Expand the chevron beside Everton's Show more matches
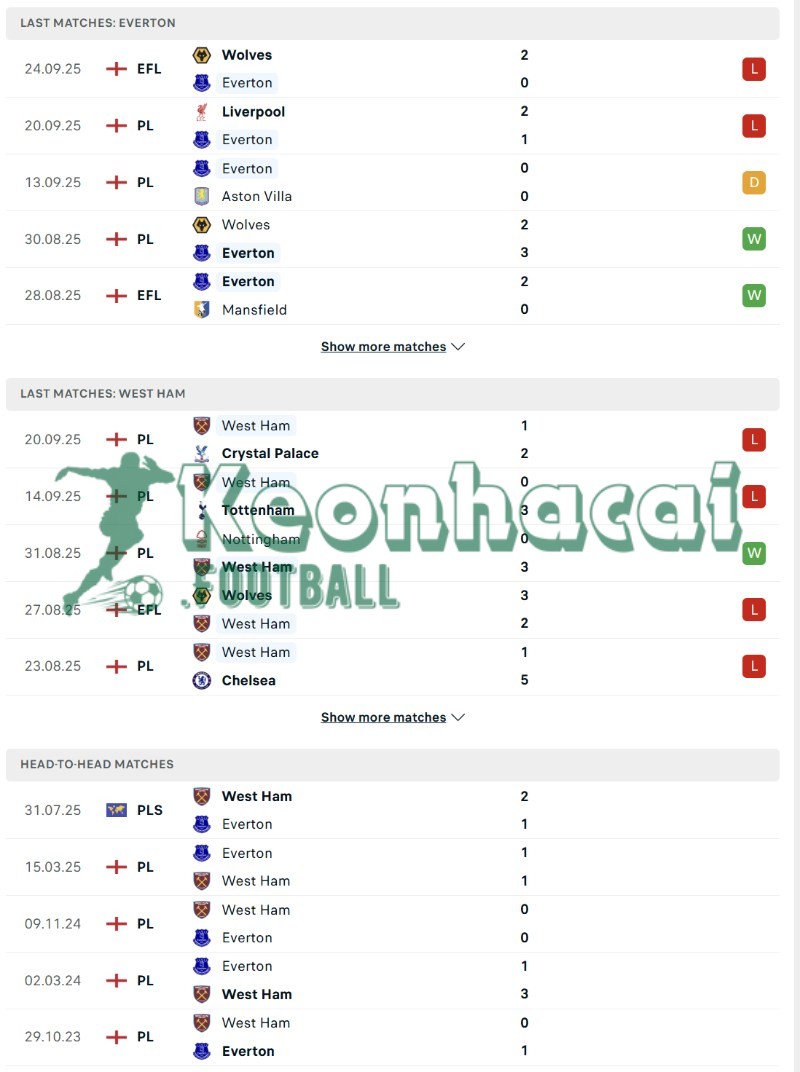Image resolution: width=800 pixels, height=1072 pixels. (x=458, y=346)
